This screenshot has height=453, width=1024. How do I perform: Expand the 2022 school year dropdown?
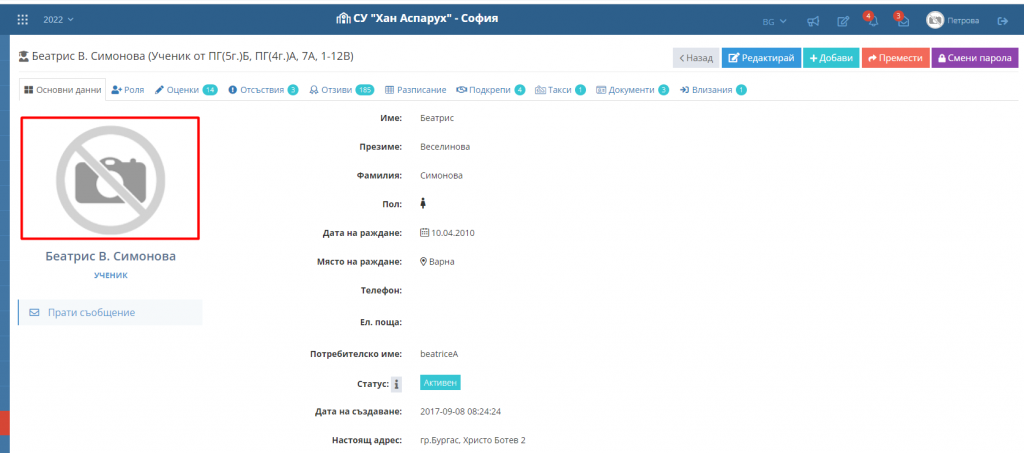(58, 20)
